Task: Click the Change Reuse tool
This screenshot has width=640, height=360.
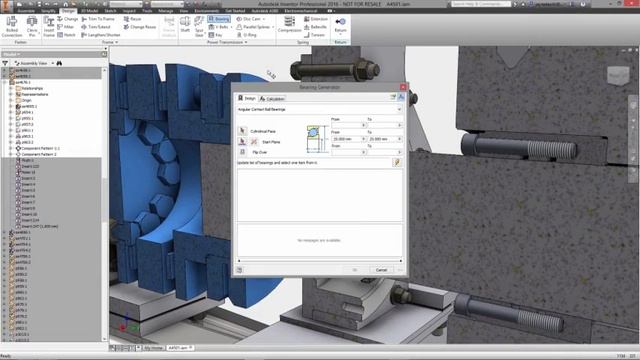Action: [x=140, y=27]
